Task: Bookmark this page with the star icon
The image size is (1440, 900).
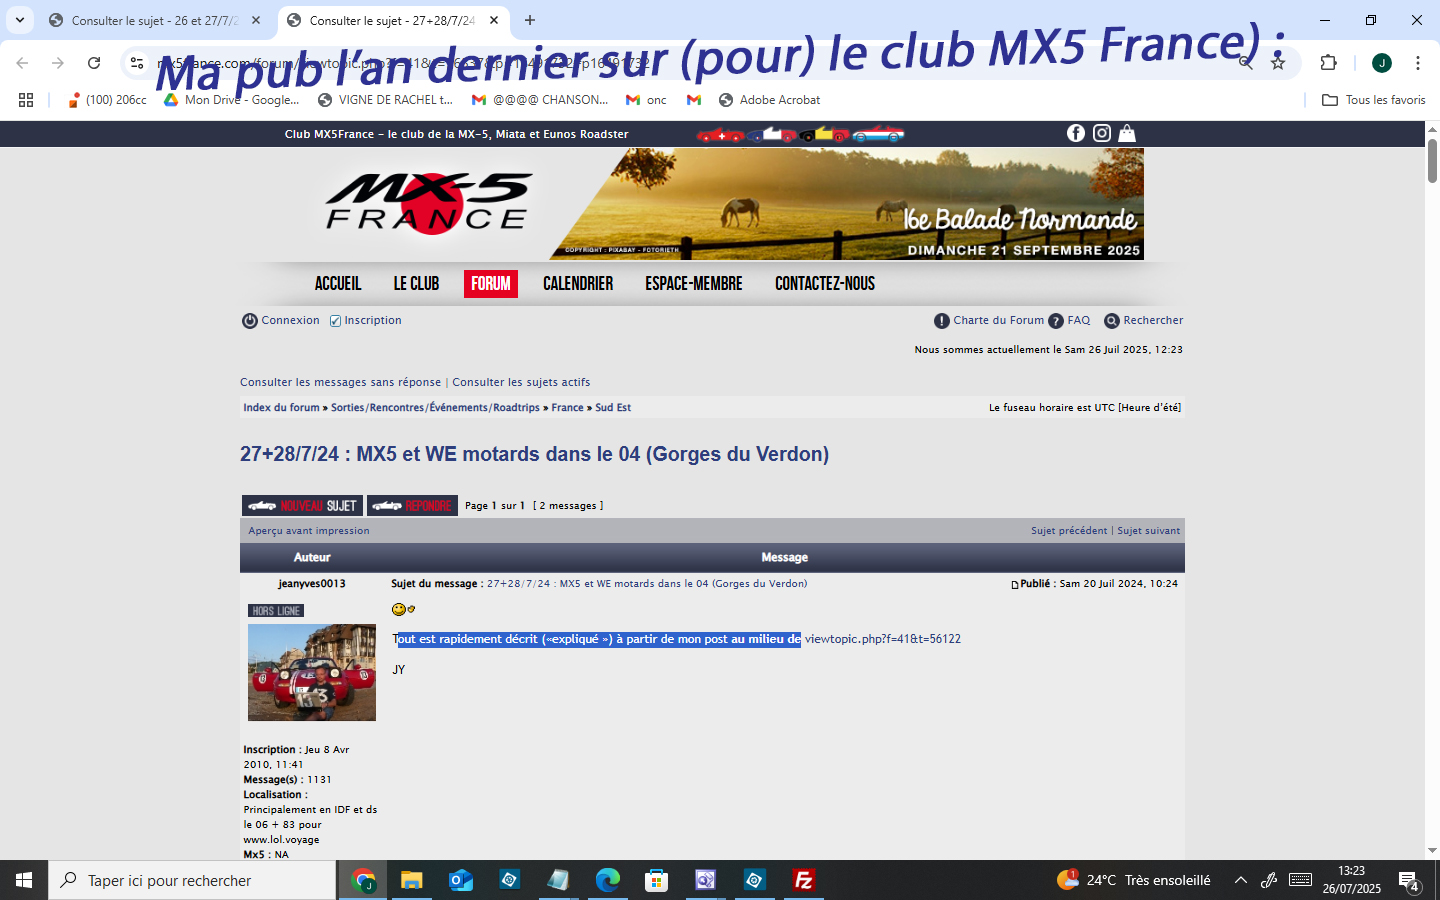Action: 1278,63
